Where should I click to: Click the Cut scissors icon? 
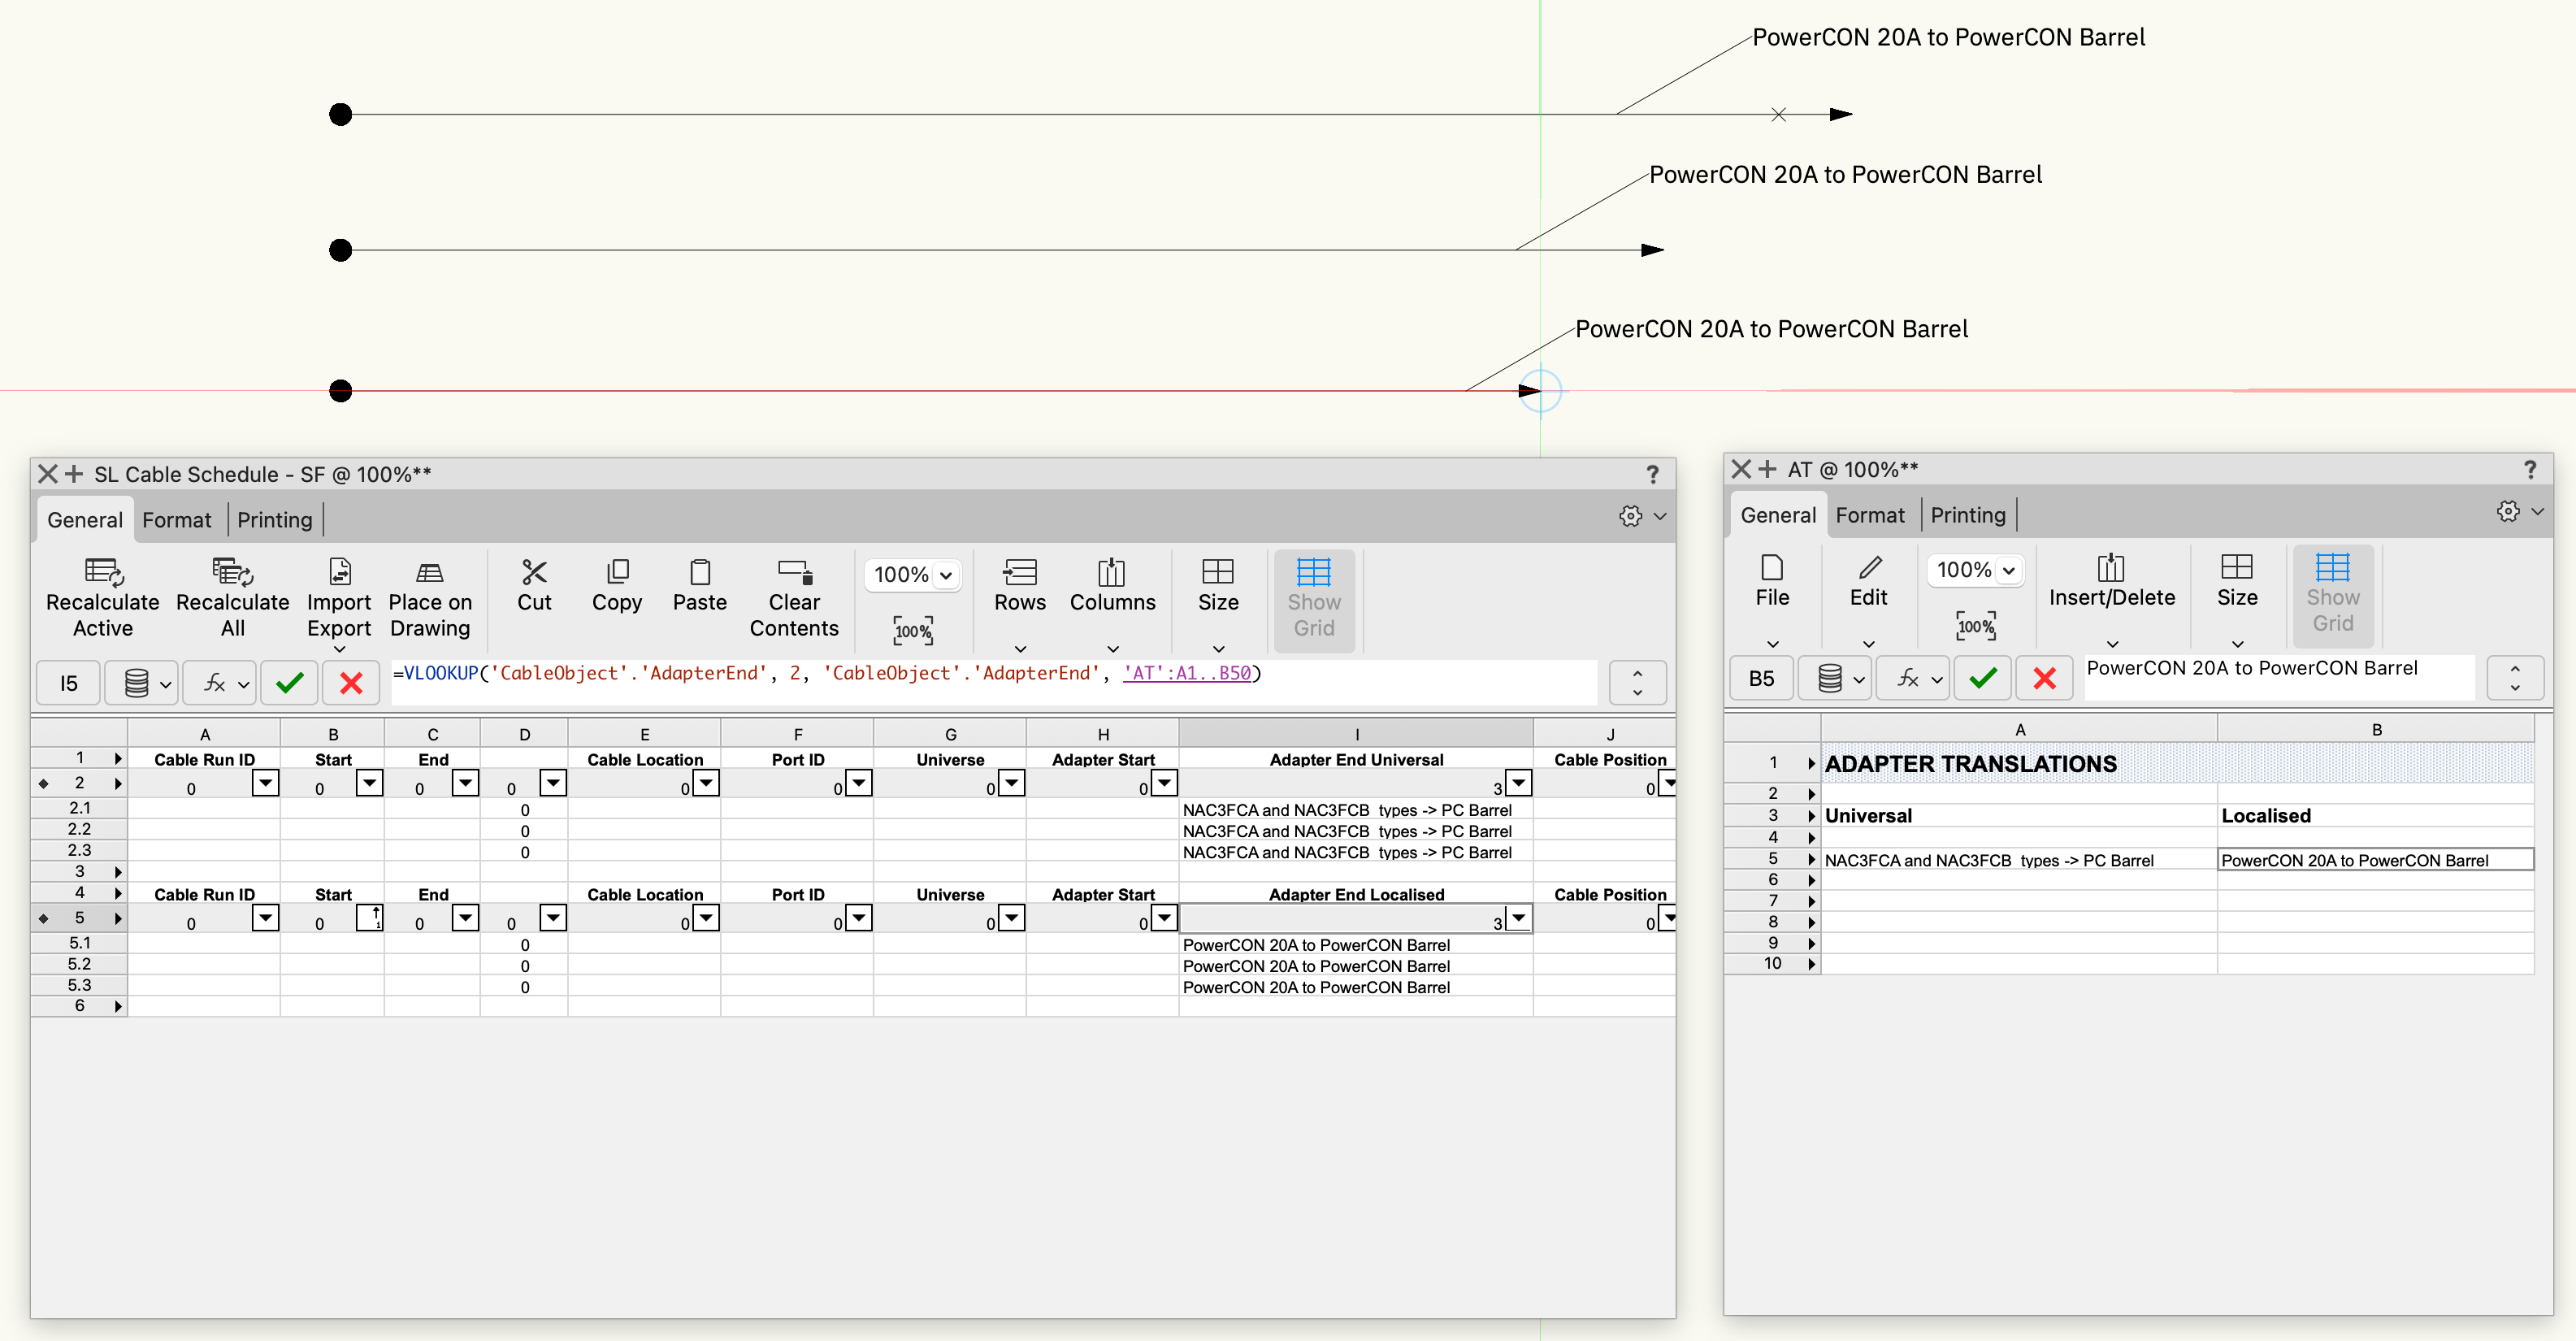point(534,573)
